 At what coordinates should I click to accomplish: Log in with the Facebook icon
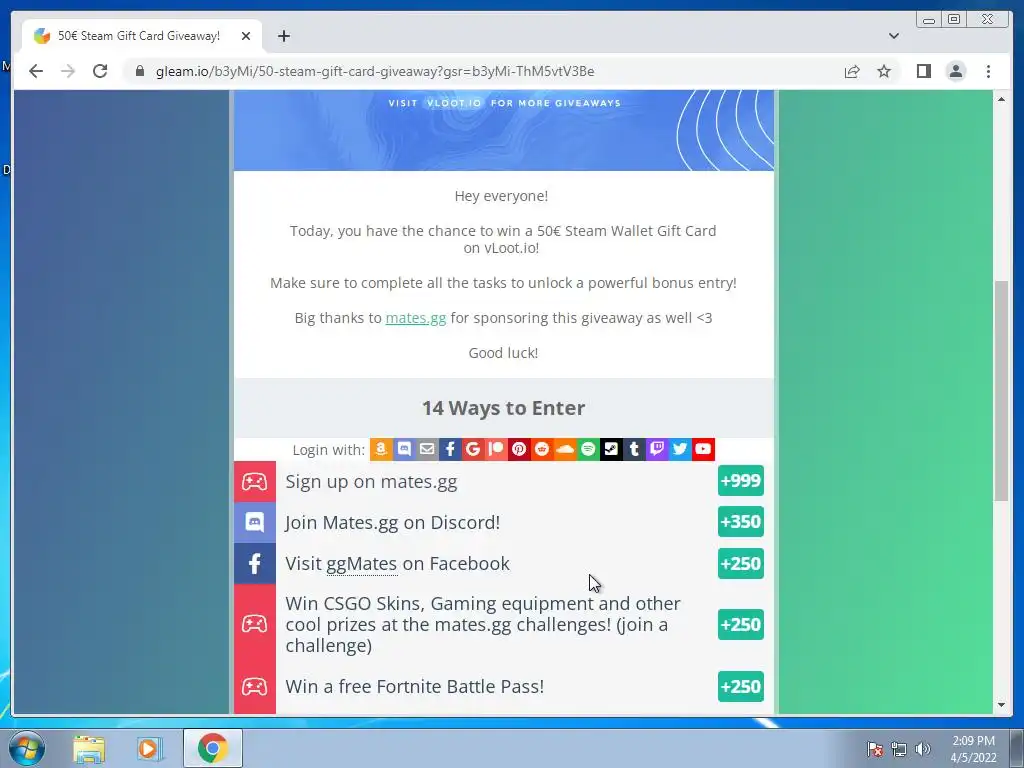(450, 449)
